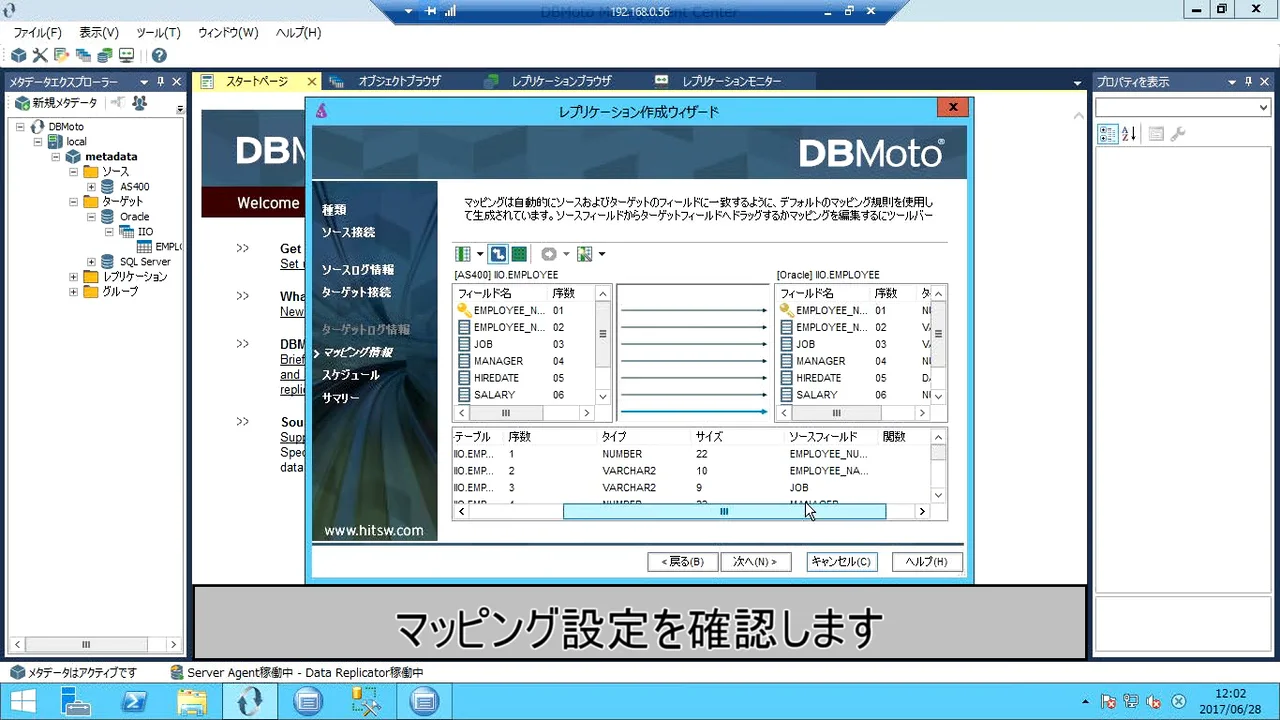Viewport: 1280px width, 720px height.
Task: Click categorized view icon in properties panel
Action: tap(1107, 134)
